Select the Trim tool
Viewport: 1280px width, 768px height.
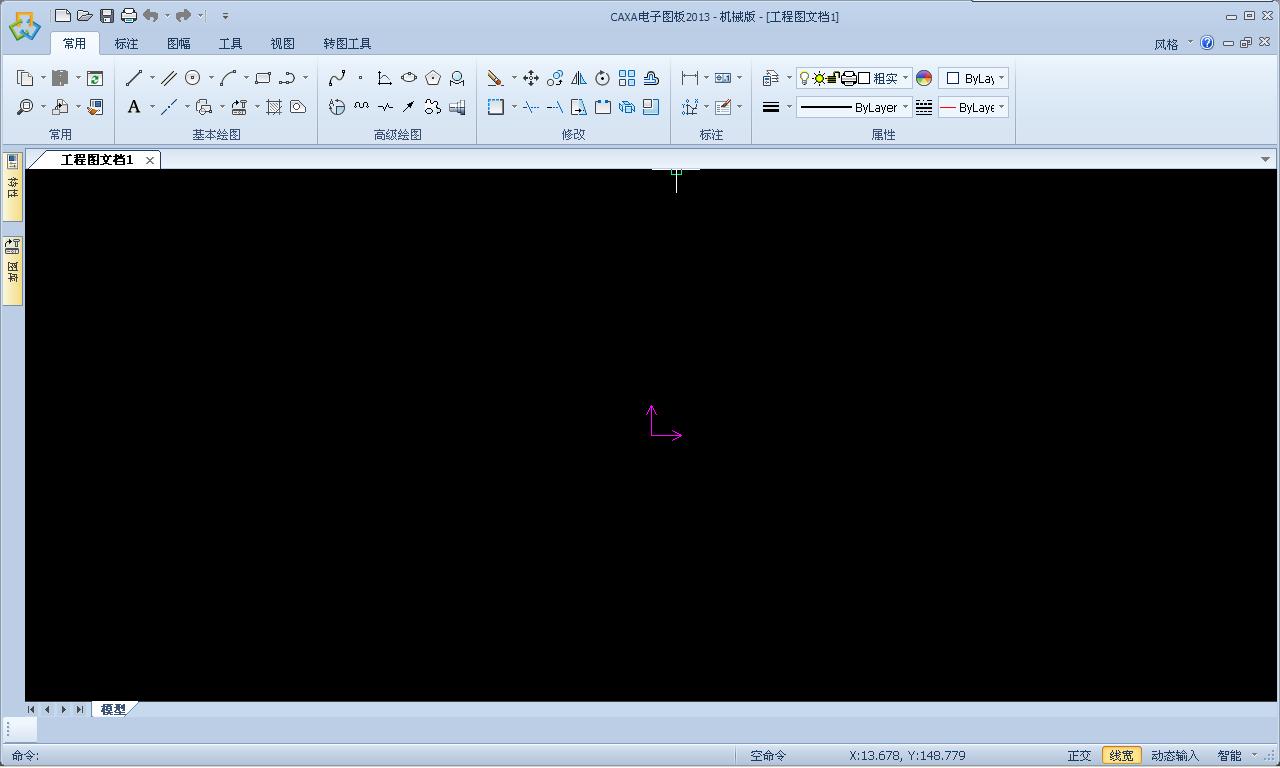click(x=531, y=107)
